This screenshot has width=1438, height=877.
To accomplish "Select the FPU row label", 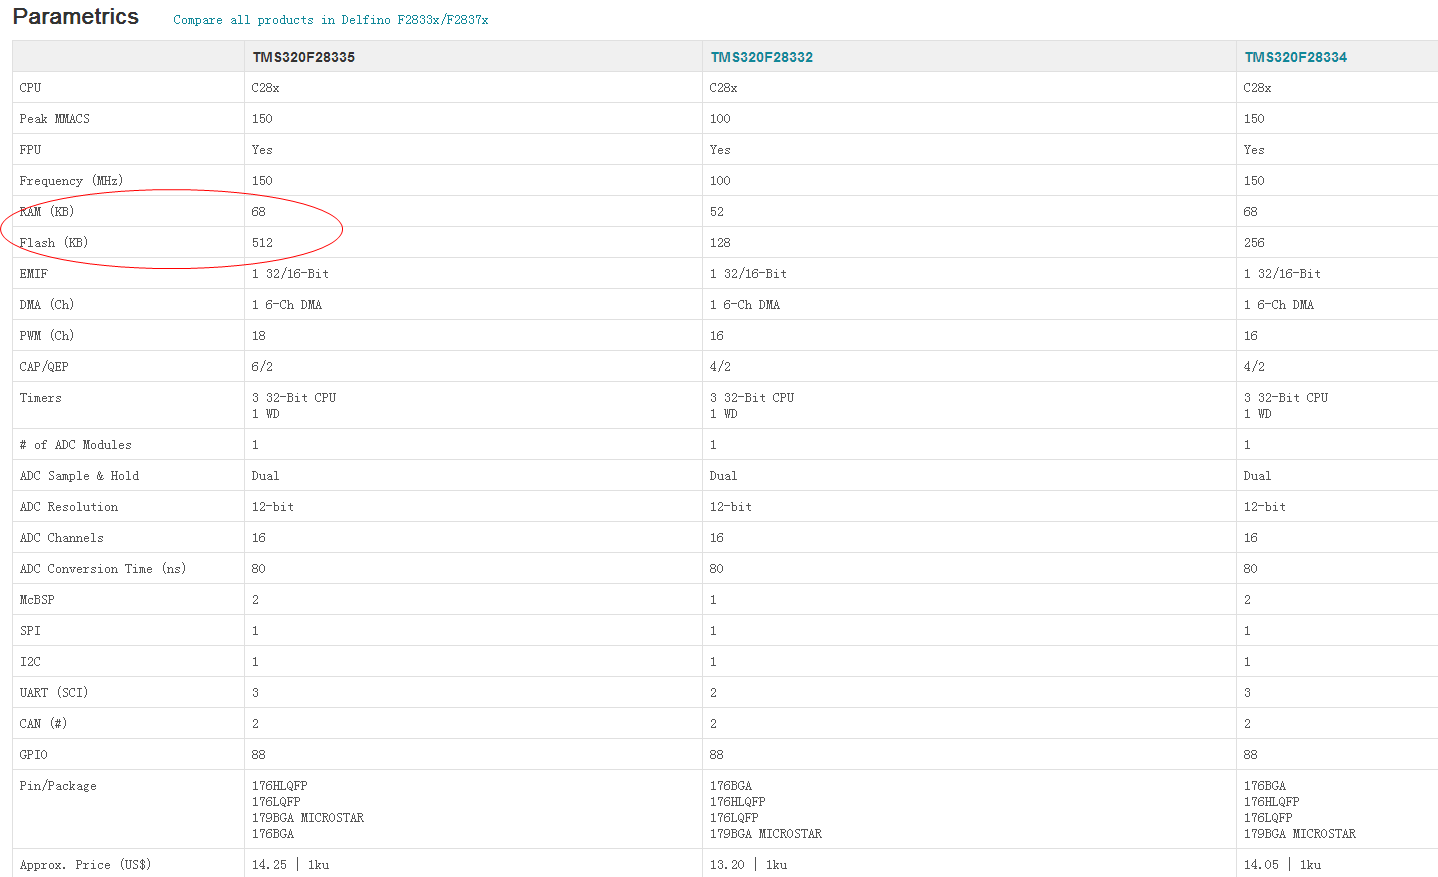I will (30, 150).
